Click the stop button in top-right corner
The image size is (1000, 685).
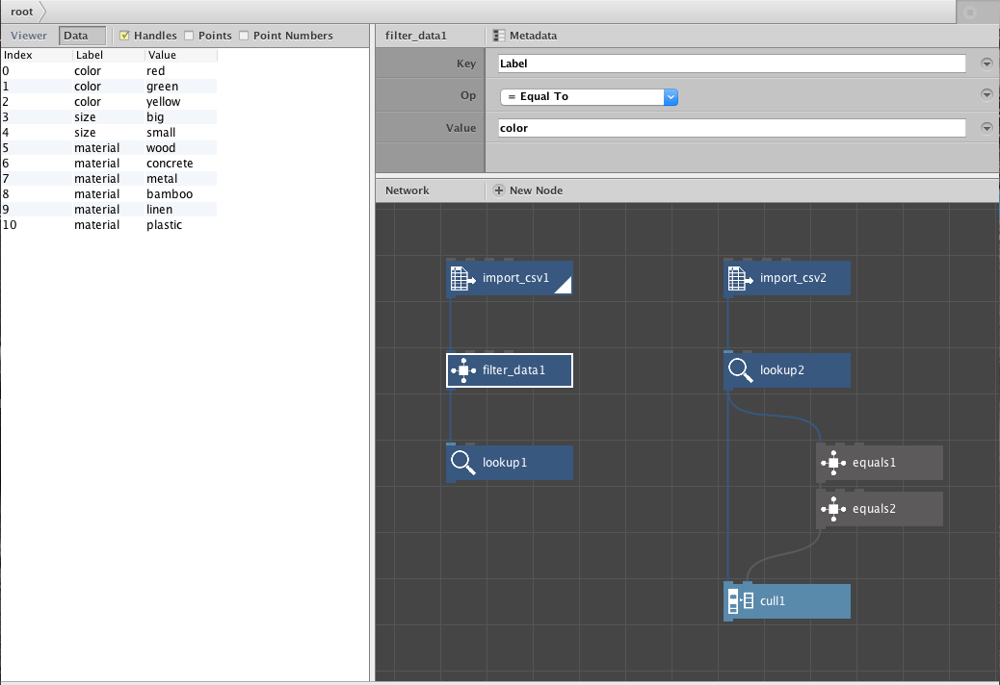pyautogui.click(x=970, y=12)
